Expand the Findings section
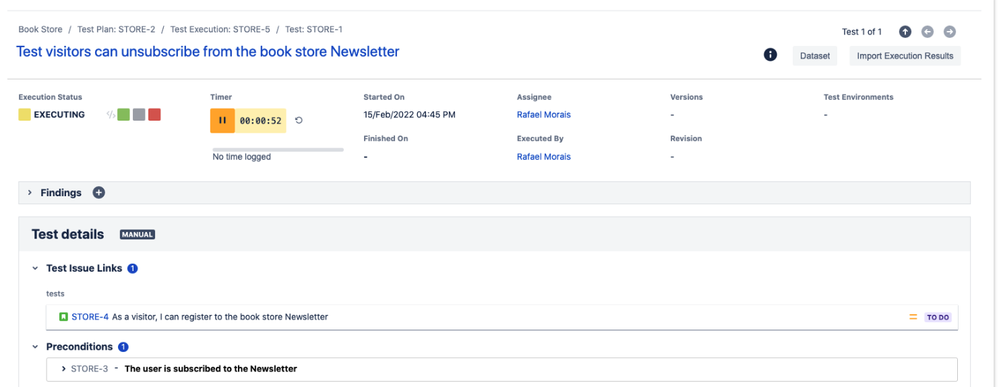 click(x=29, y=193)
